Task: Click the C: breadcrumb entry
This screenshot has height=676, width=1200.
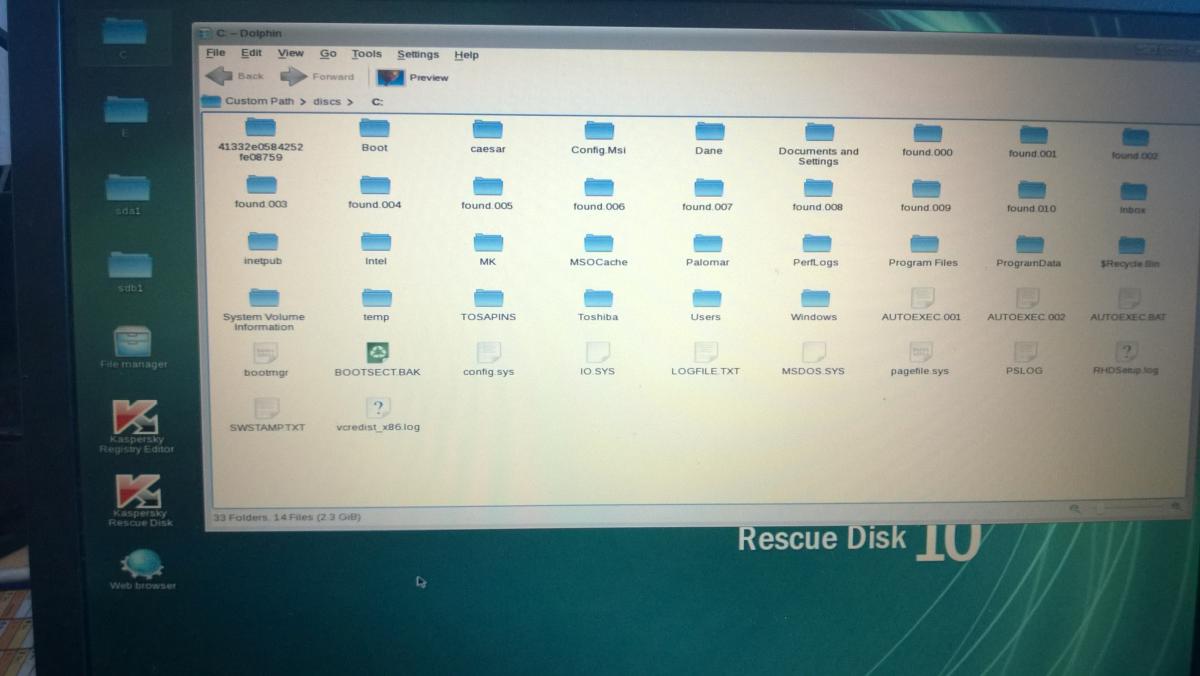Action: 378,102
